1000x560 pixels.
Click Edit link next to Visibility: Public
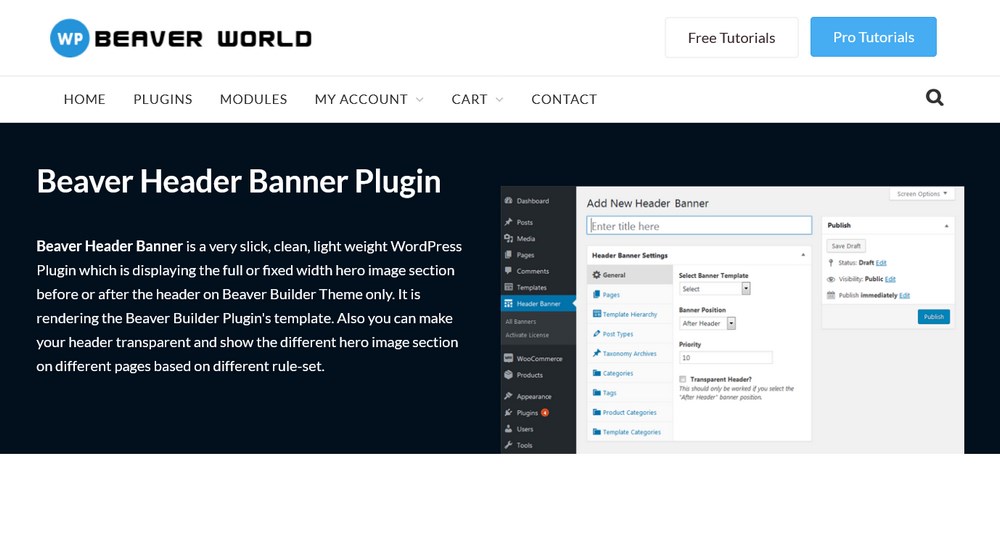890,279
